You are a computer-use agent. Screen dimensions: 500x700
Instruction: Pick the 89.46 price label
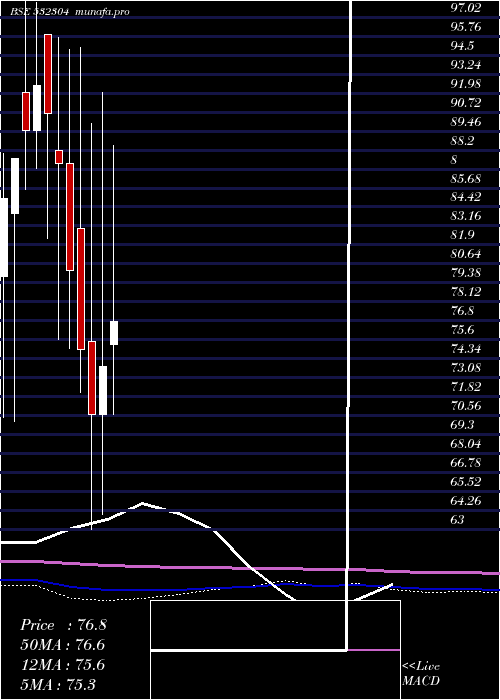pyautogui.click(x=466, y=122)
